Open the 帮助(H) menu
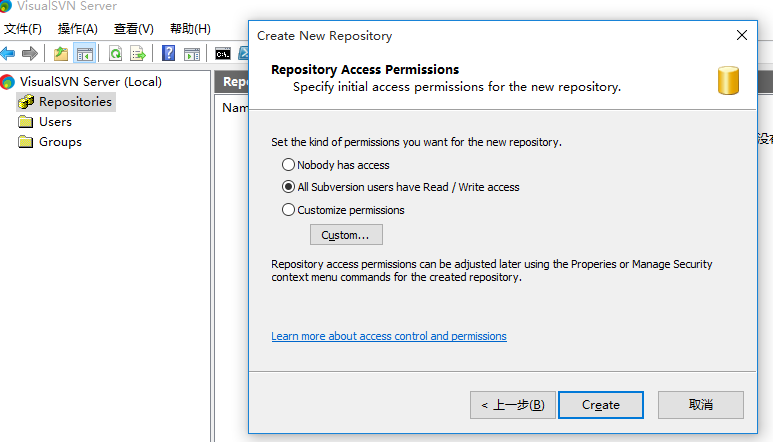This screenshot has height=442, width=773. 190,29
